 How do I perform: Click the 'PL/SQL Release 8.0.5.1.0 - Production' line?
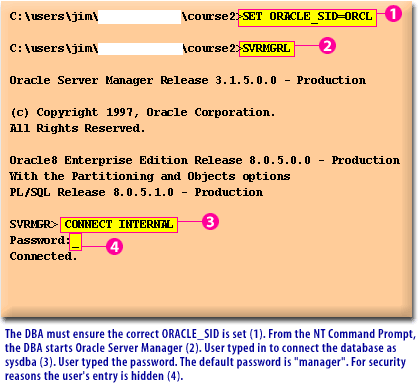pos(136,192)
